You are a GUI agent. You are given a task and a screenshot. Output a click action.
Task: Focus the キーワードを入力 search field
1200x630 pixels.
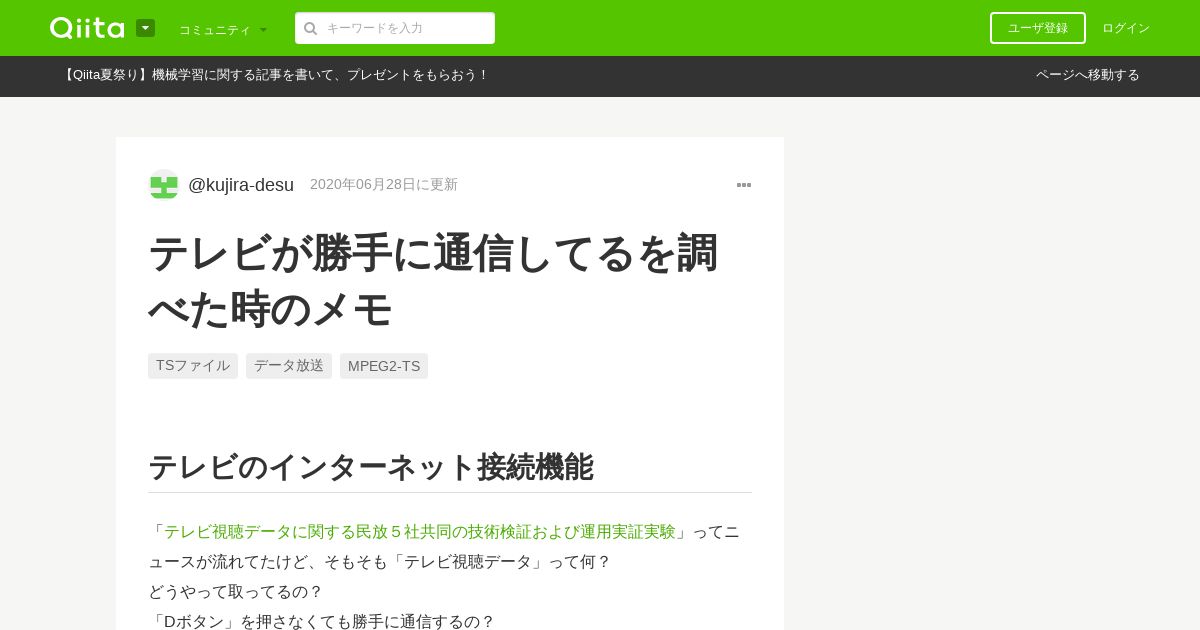(395, 28)
